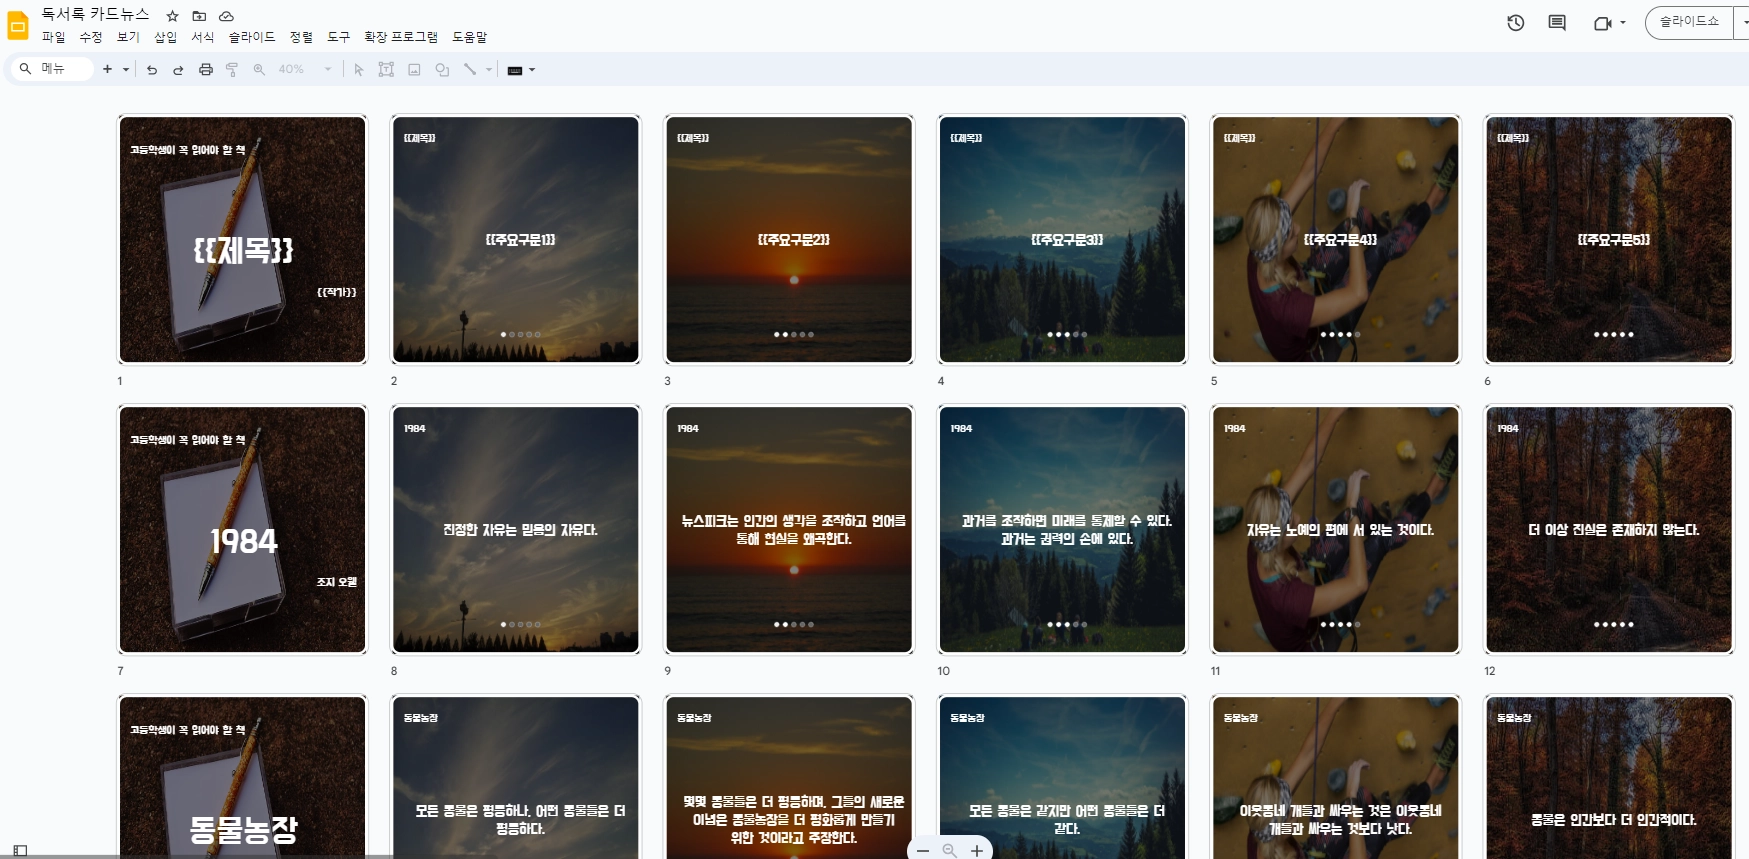Toggle the filmstrip view icon at bottom-left
The height and width of the screenshot is (859, 1749).
coord(20,851)
